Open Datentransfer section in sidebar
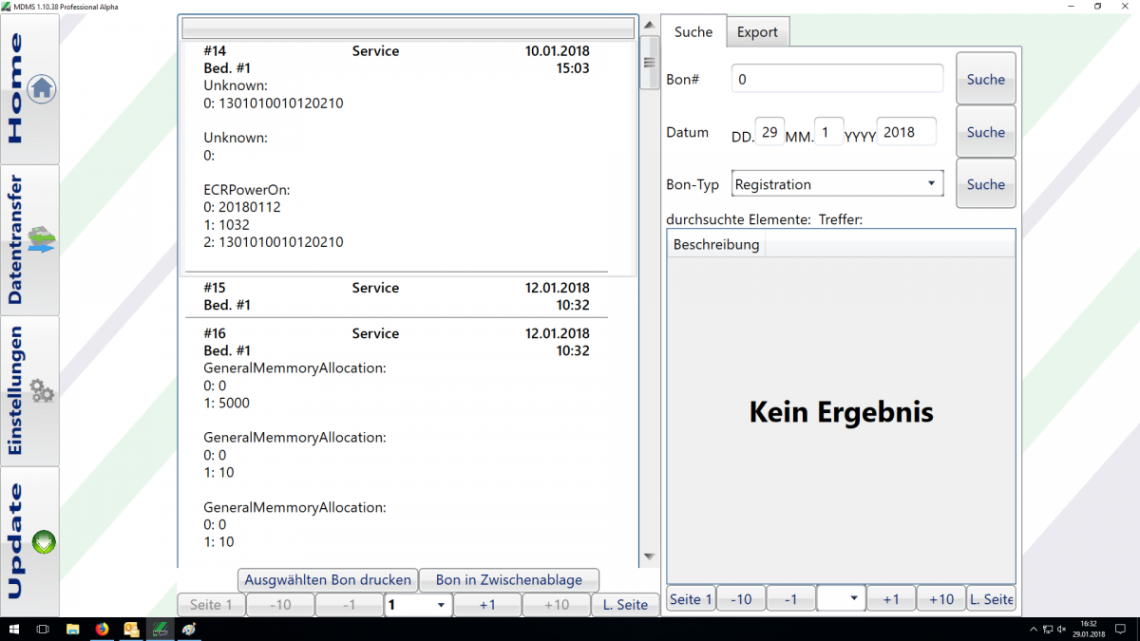Image resolution: width=1140 pixels, height=641 pixels. point(31,240)
